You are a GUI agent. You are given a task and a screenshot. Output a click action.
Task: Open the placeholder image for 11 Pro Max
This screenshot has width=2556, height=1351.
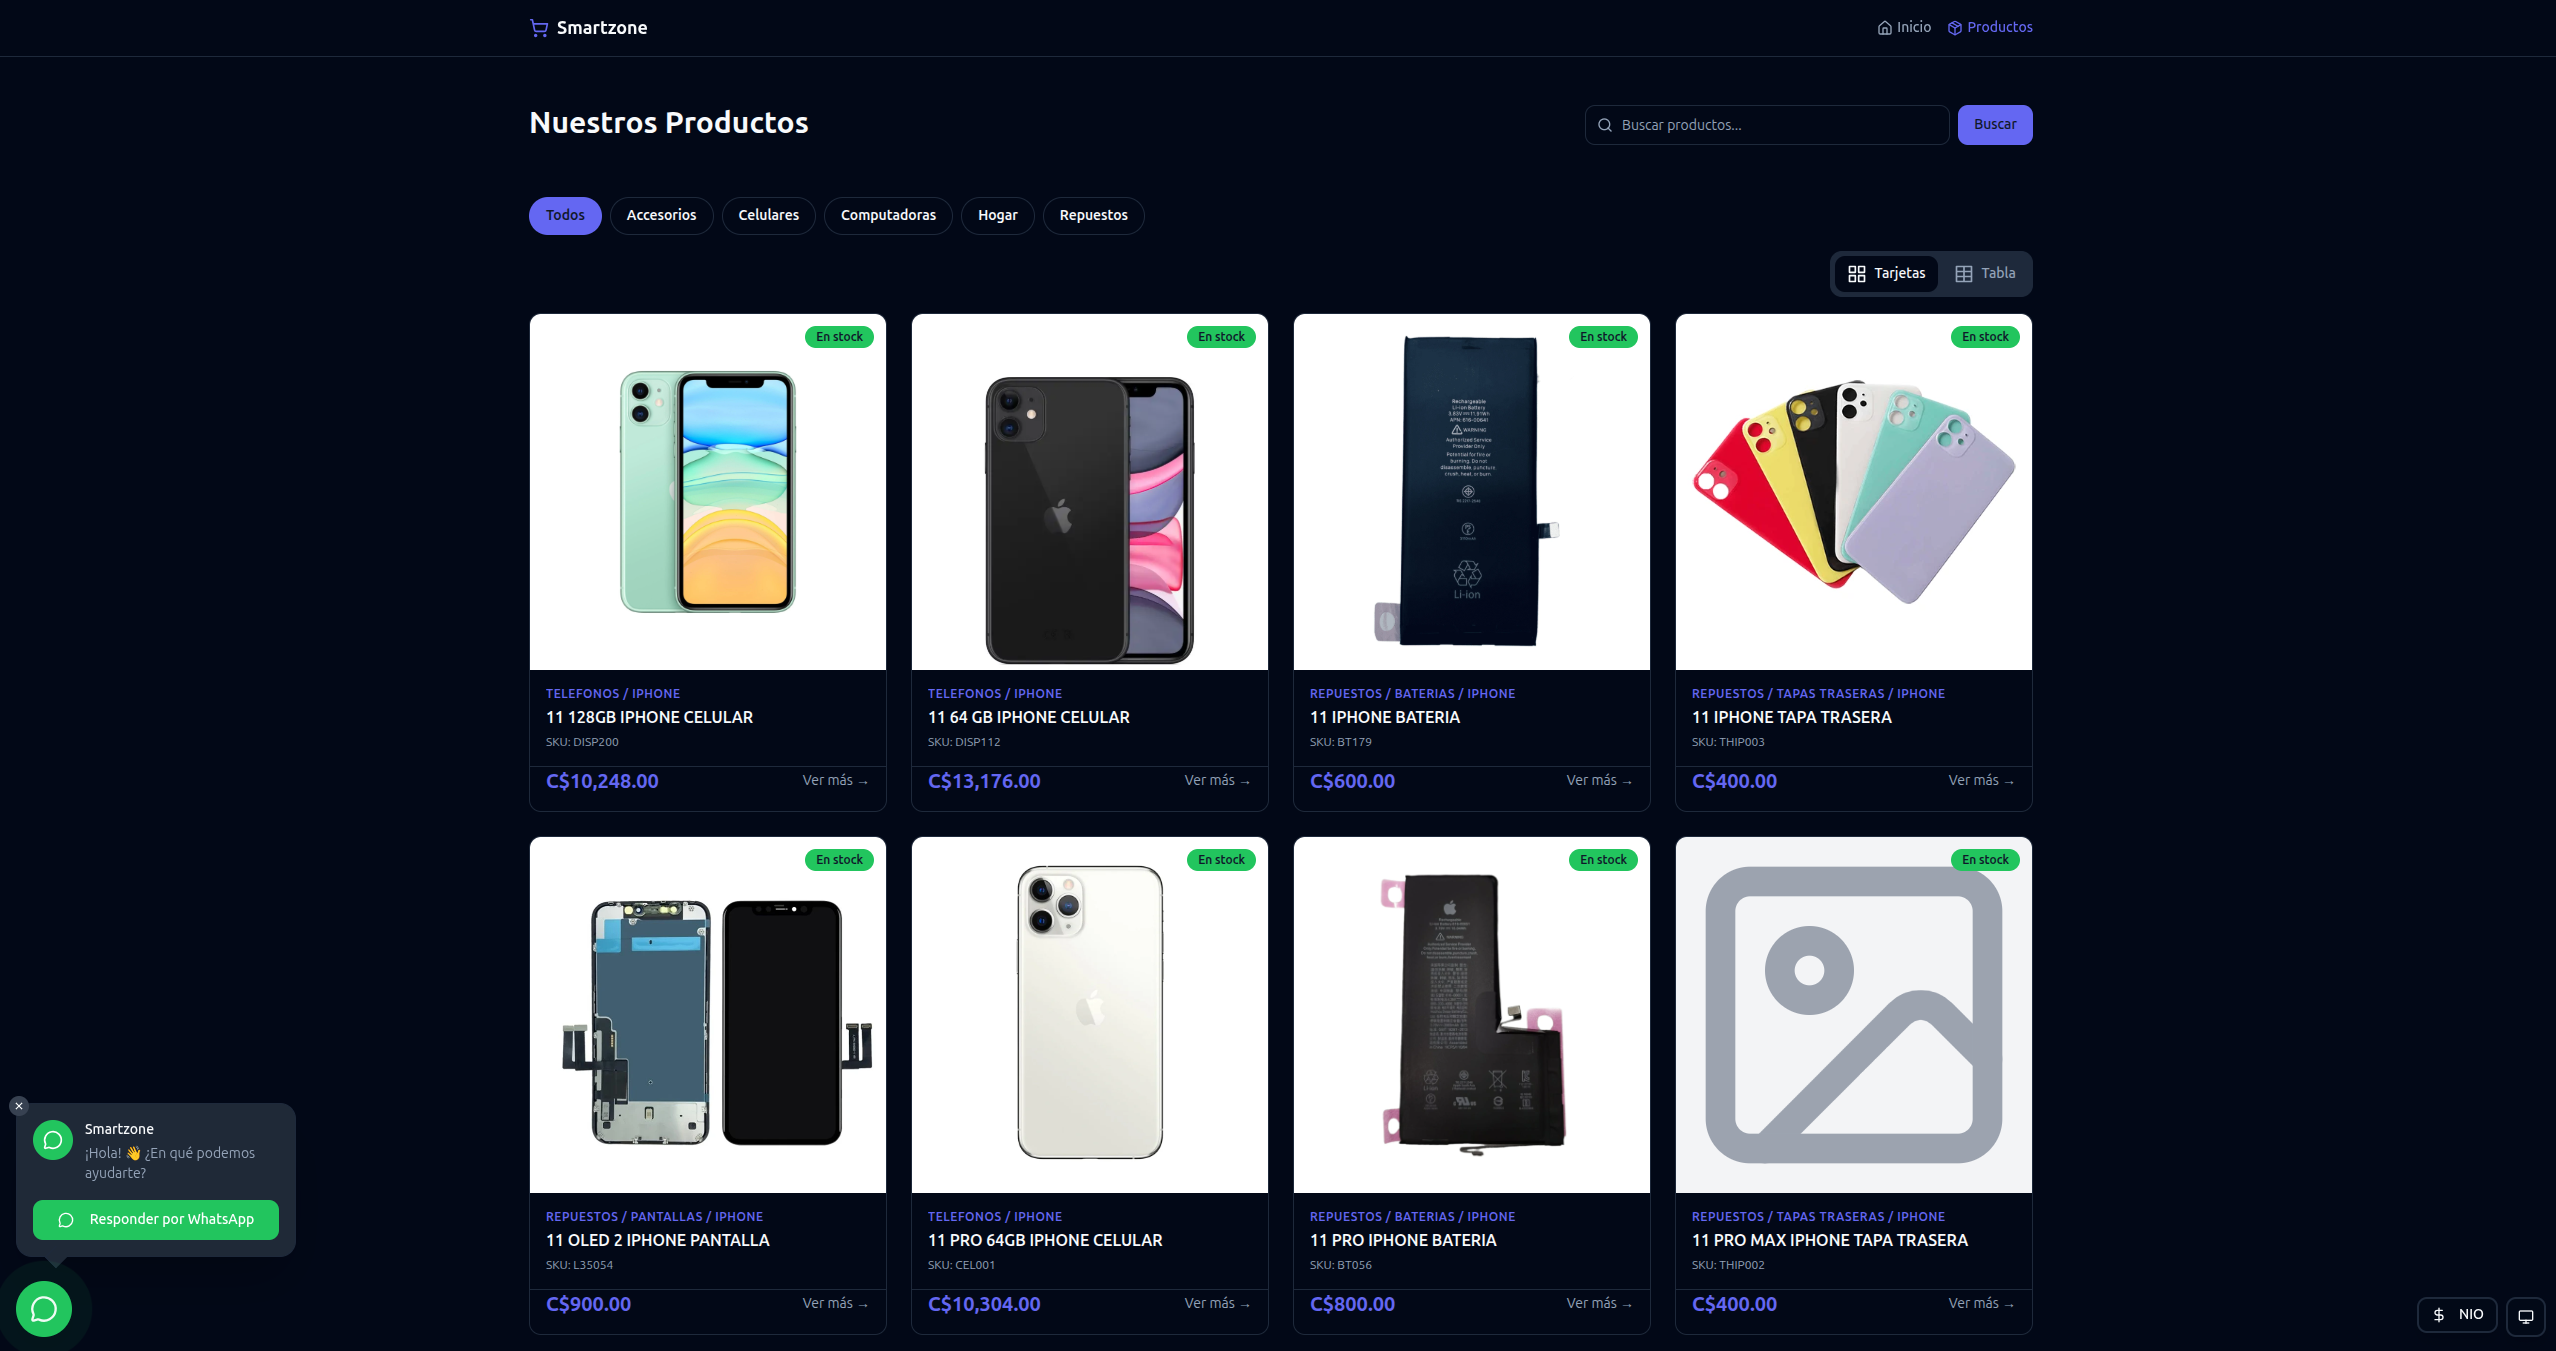1854,1015
